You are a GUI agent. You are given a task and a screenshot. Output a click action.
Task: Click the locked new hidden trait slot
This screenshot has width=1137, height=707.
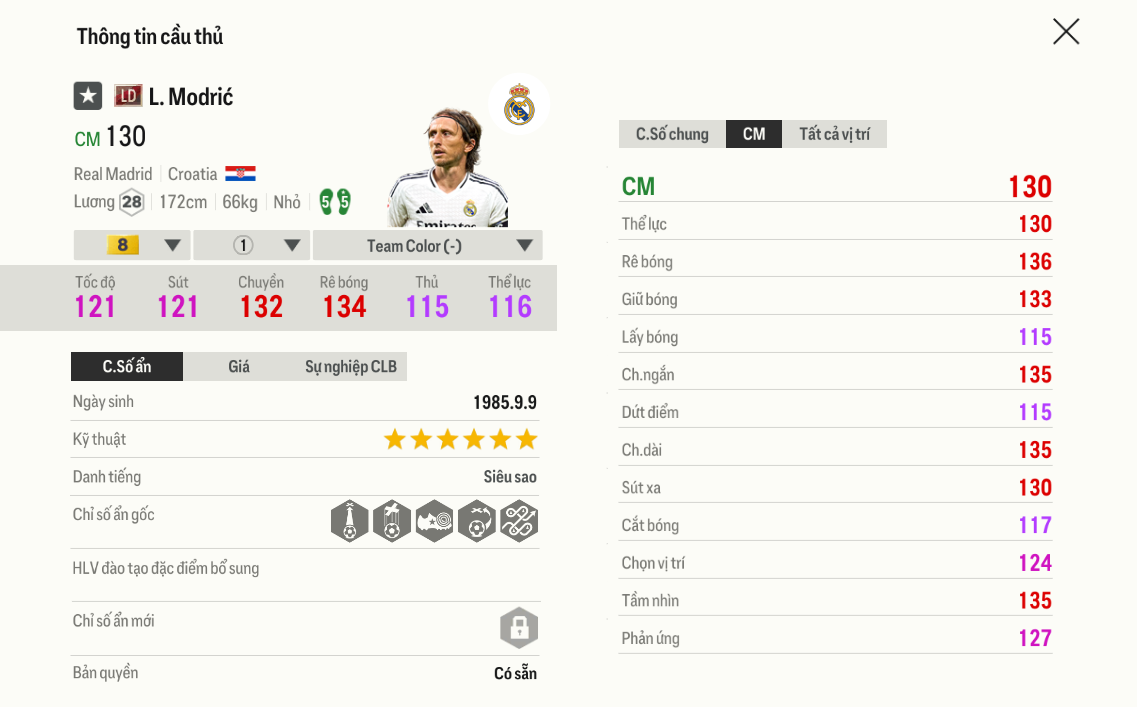(519, 628)
